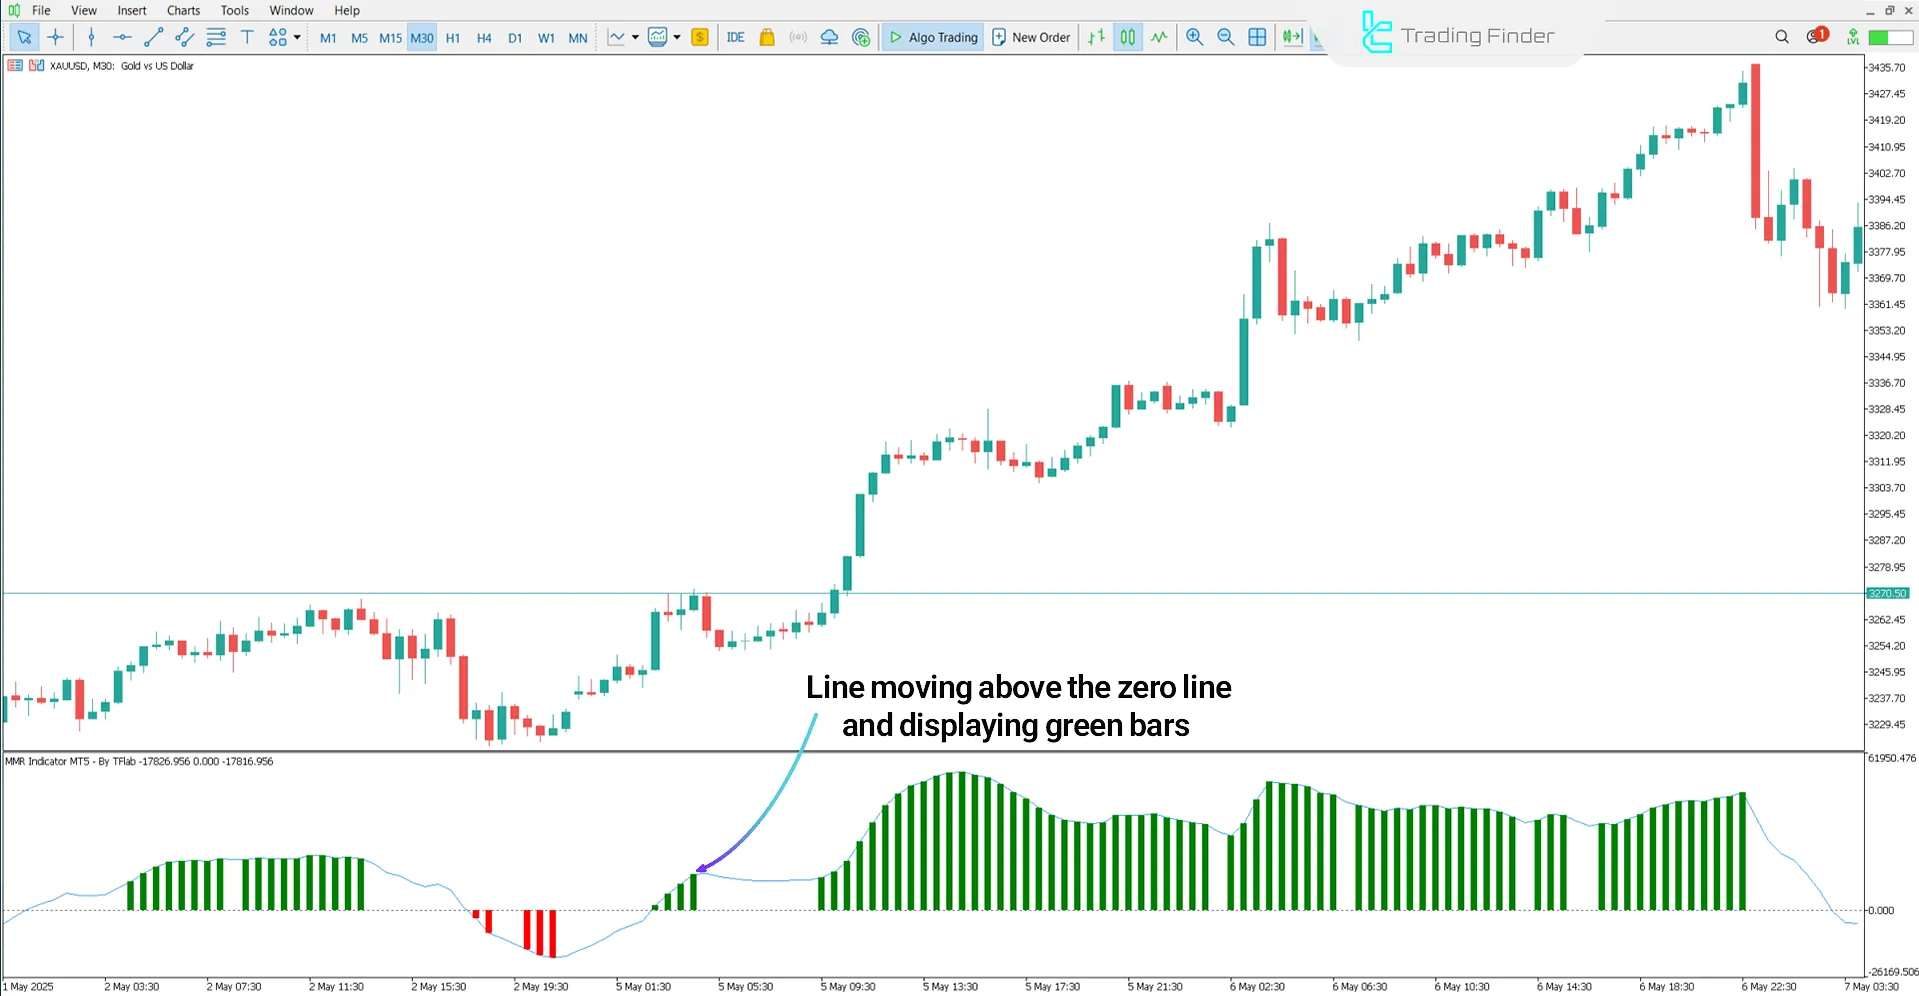The image size is (1919, 996).
Task: Open the MetaEditor IDE
Action: pos(736,37)
